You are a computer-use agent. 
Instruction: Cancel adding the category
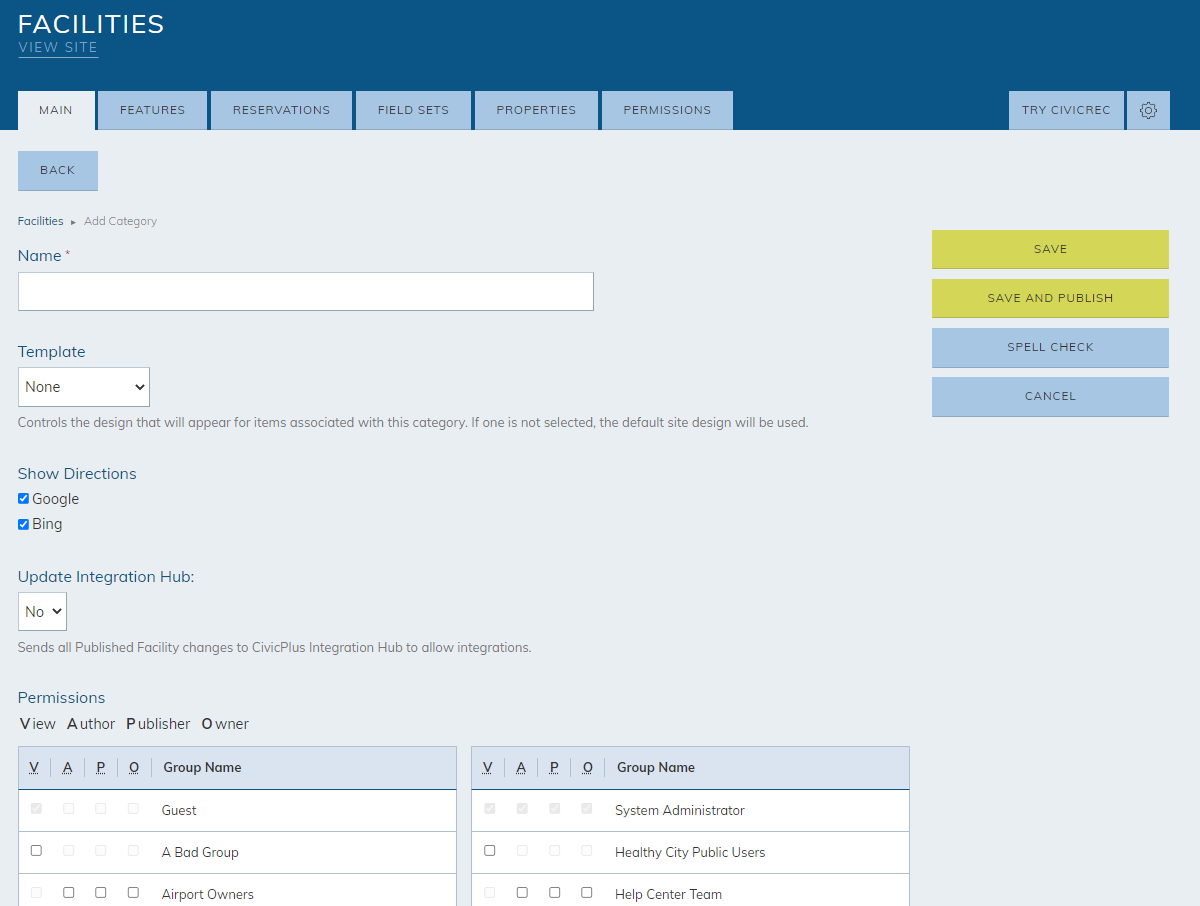tap(1050, 397)
